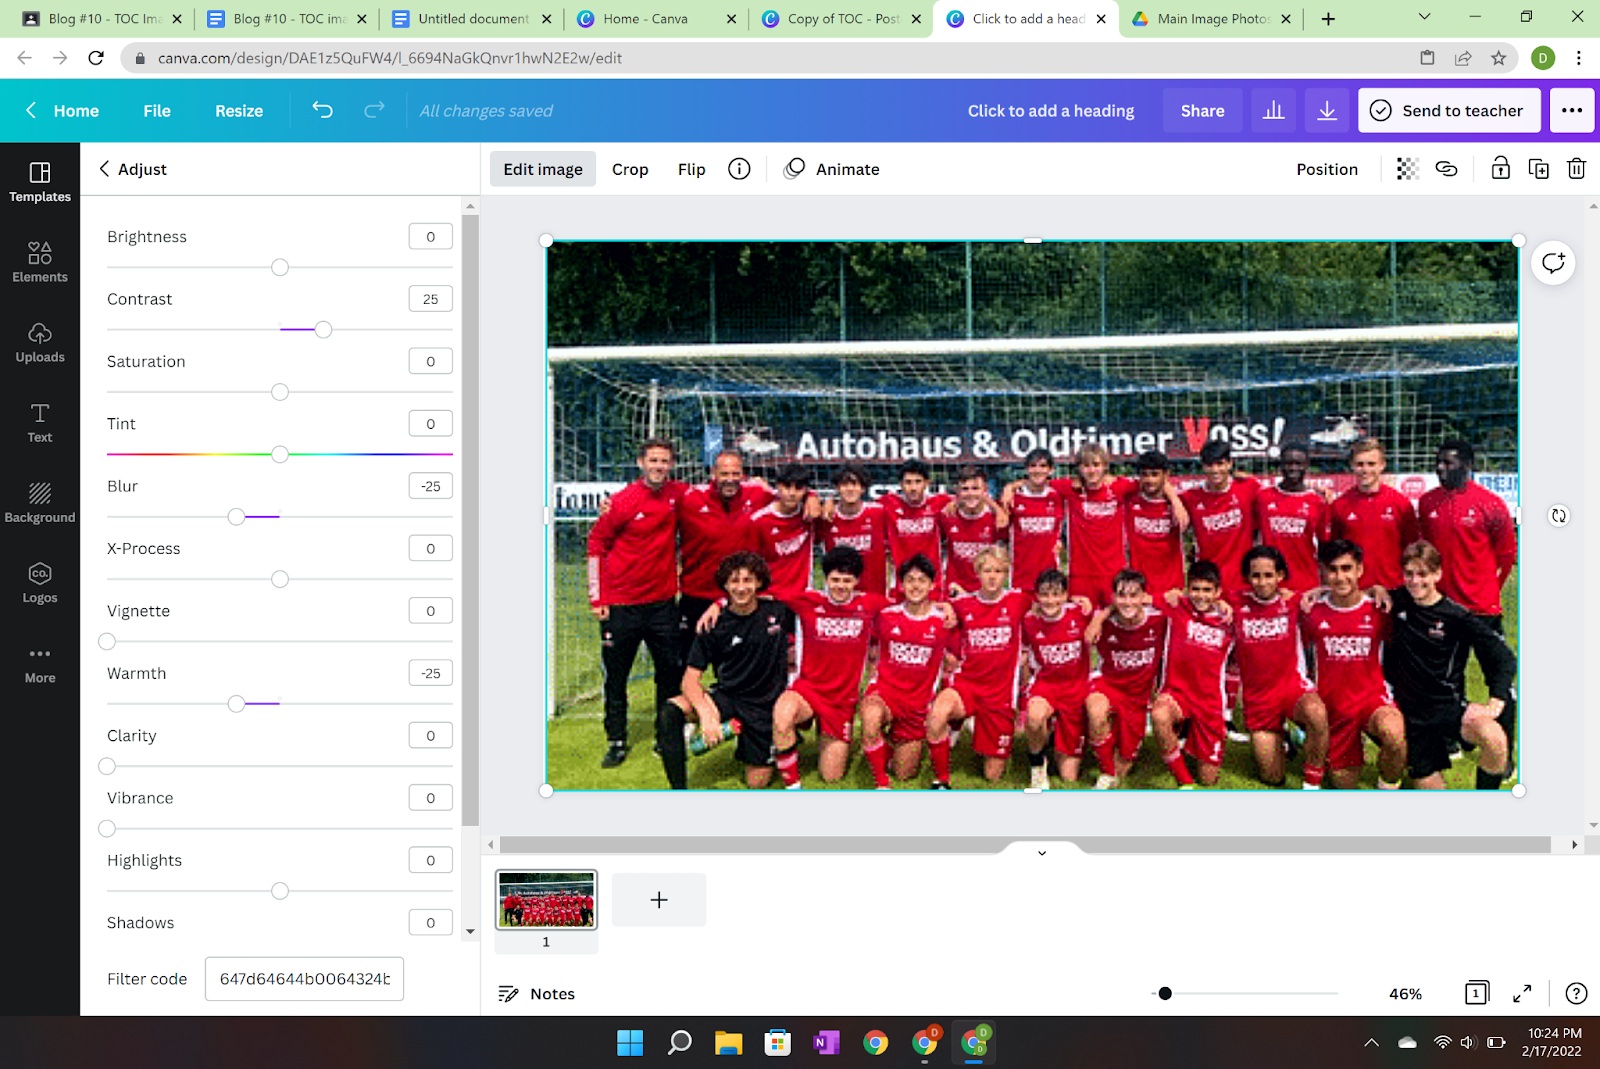1600x1069 pixels.
Task: Select Edit image in toolbar
Action: point(543,169)
